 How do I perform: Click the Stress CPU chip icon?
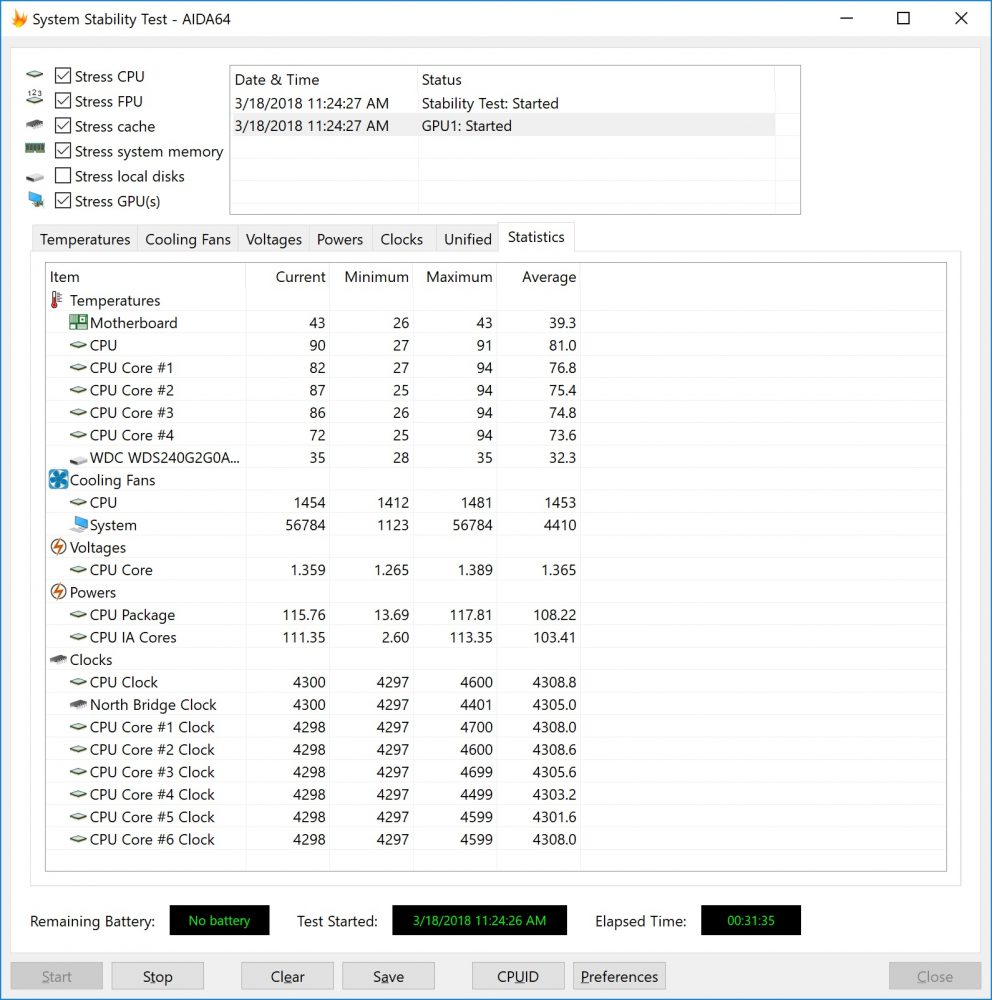(34, 75)
